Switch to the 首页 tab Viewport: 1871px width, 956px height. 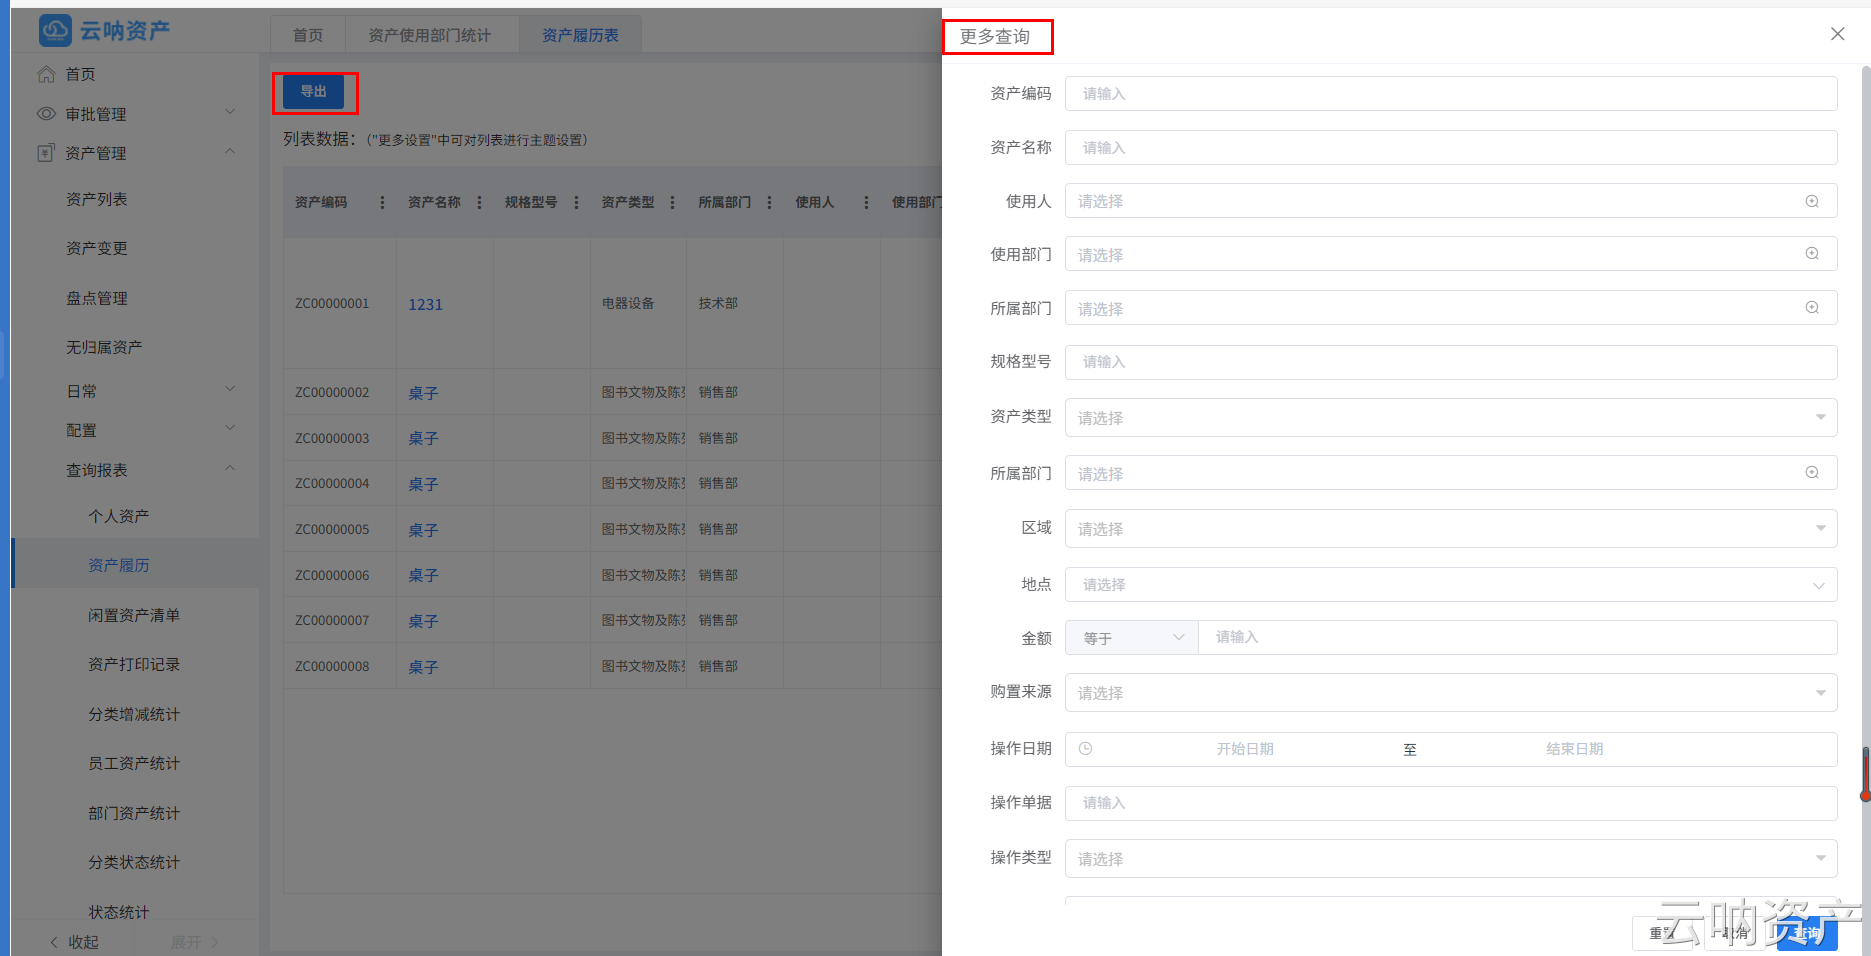308,35
